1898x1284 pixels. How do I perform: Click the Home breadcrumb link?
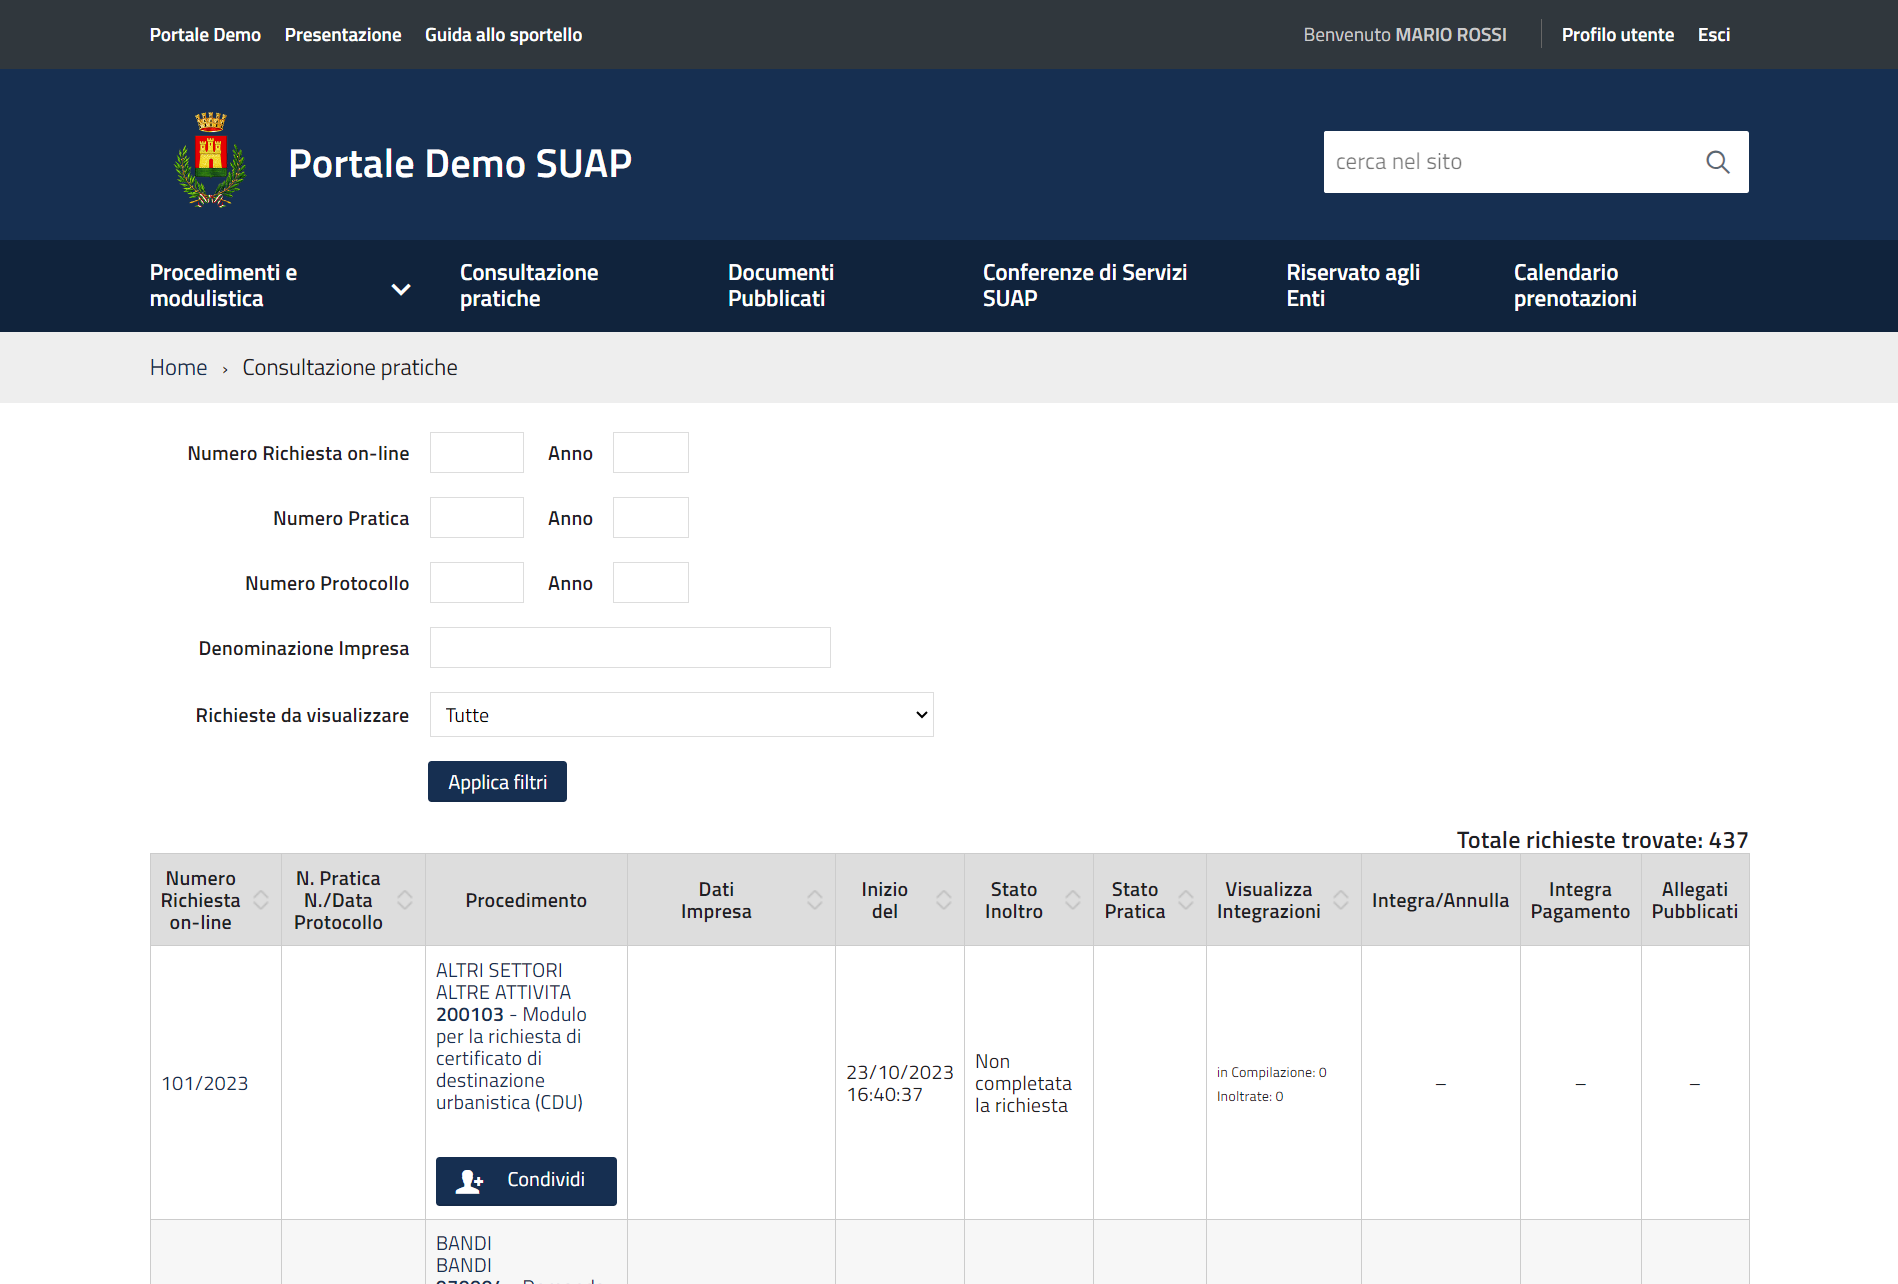[x=178, y=368]
